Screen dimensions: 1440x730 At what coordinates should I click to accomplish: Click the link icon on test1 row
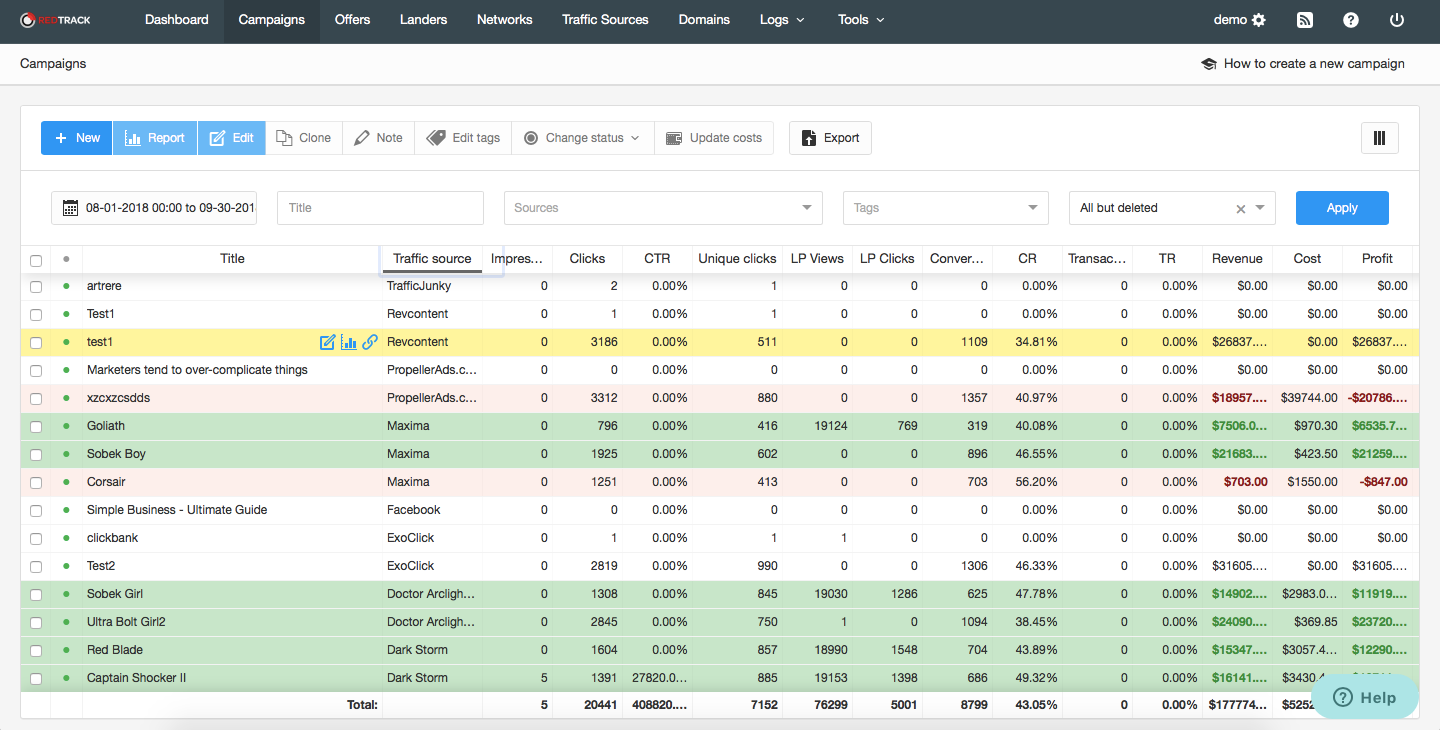click(x=370, y=342)
